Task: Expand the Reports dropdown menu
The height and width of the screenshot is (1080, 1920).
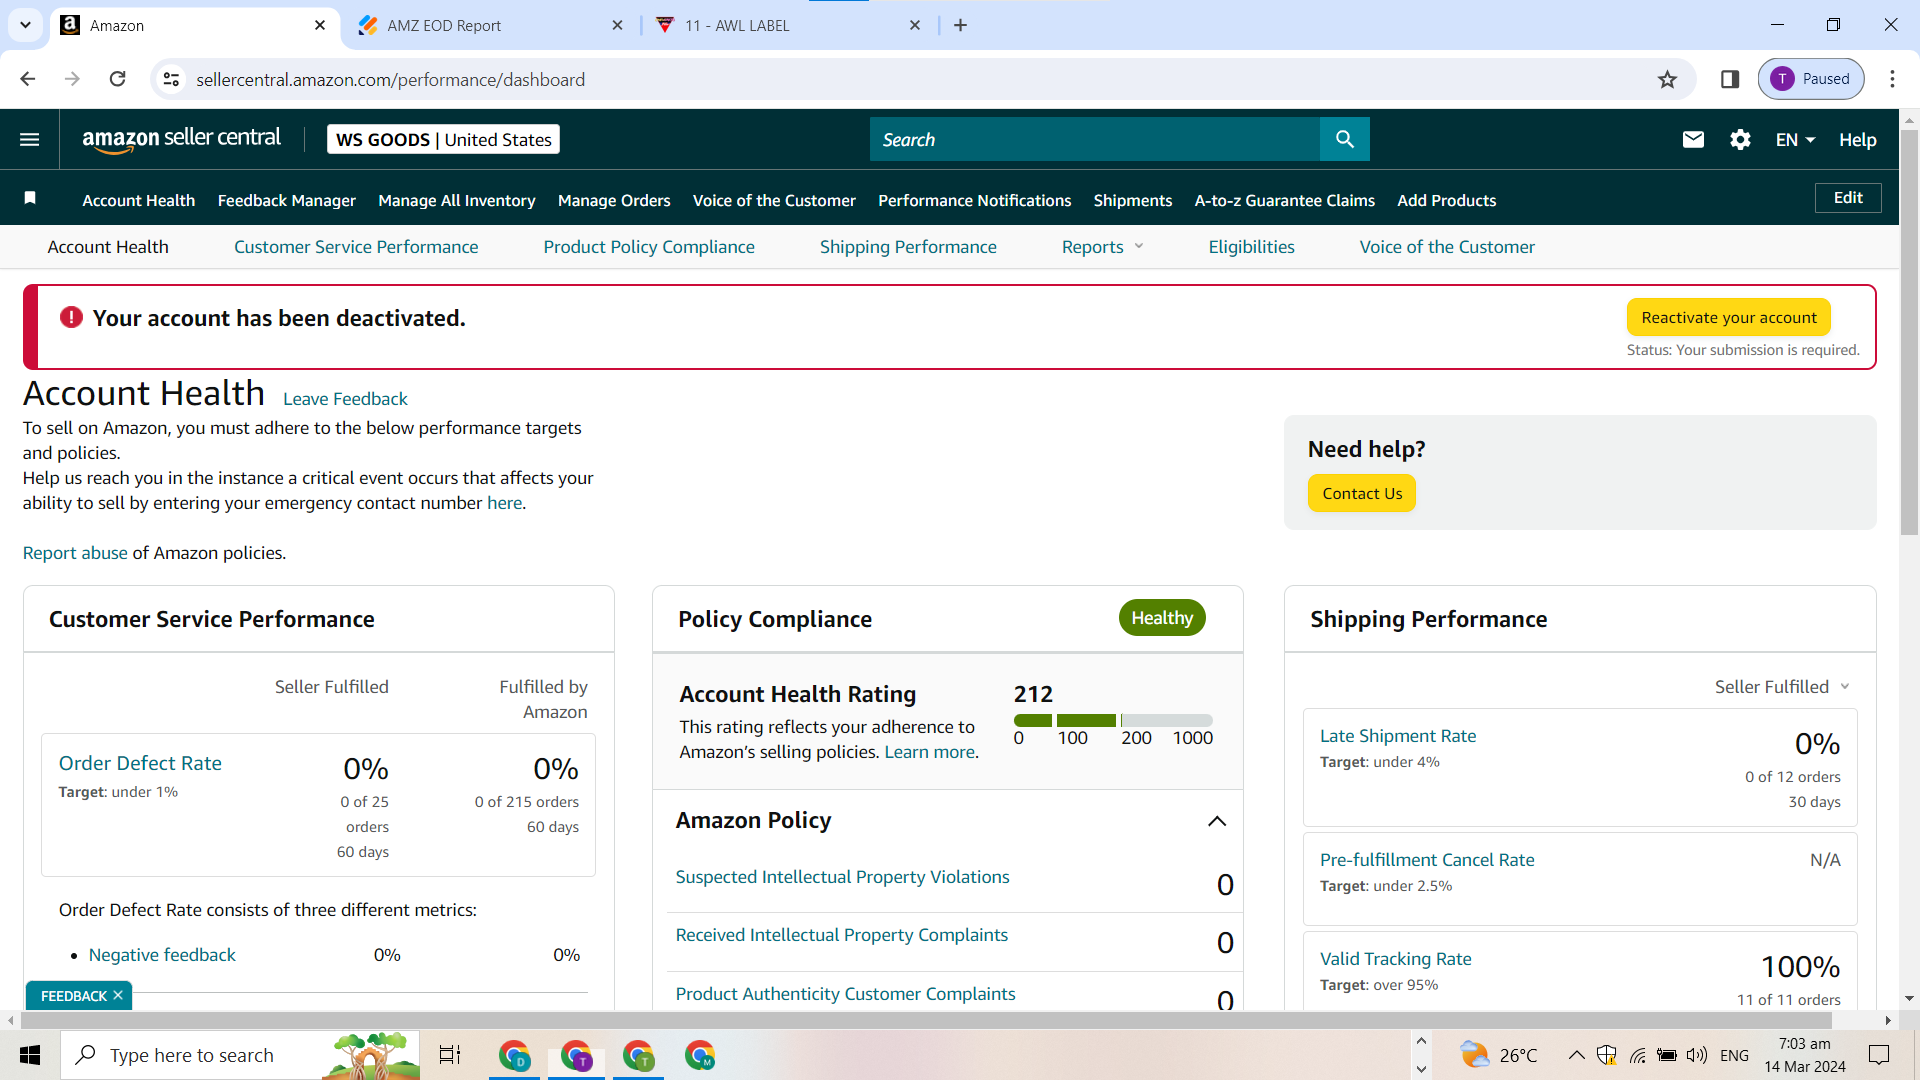Action: [x=1102, y=247]
